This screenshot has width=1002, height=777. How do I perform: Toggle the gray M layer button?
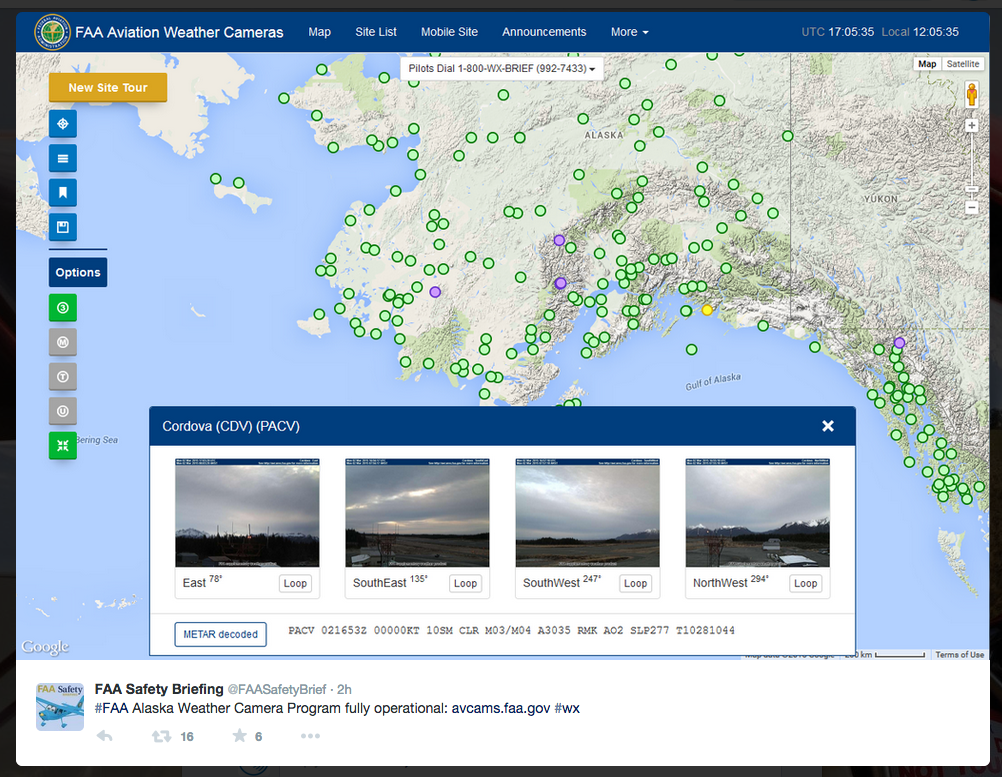tap(63, 342)
